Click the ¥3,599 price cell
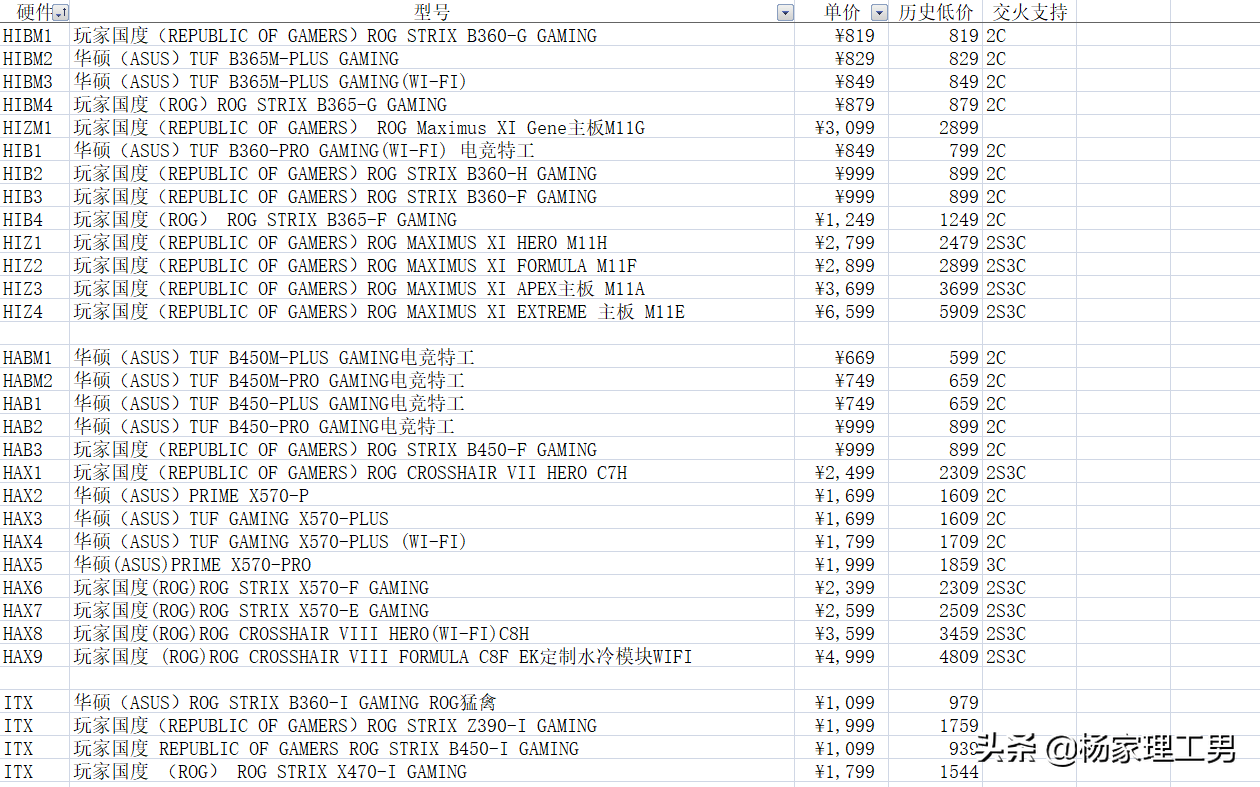The height and width of the screenshot is (787, 1260). 842,634
